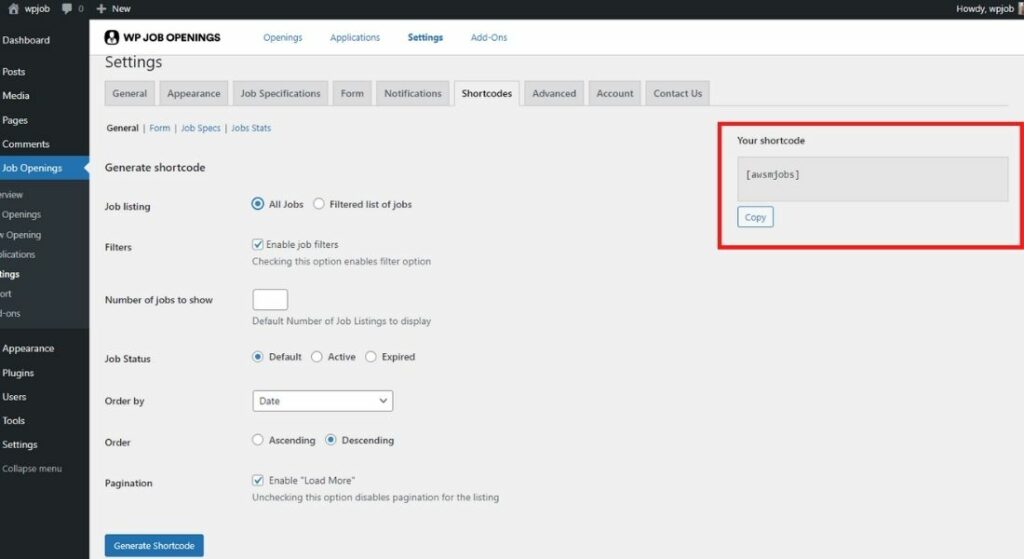Open the New Opening submenu item
The image size is (1024, 559).
(21, 234)
